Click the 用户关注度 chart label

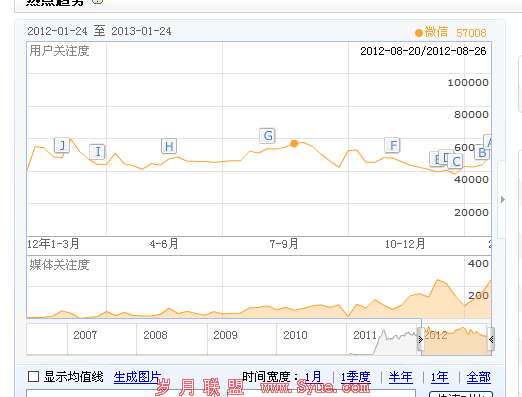[x=59, y=51]
